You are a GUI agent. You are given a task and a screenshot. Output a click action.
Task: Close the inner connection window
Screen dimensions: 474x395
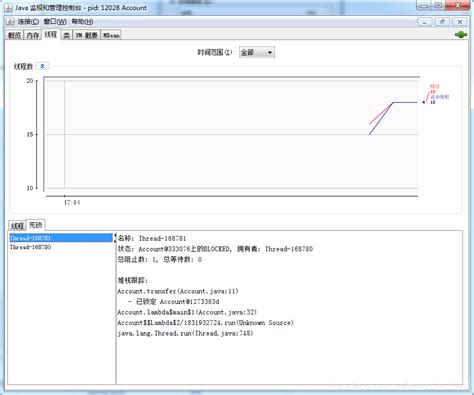click(x=460, y=22)
